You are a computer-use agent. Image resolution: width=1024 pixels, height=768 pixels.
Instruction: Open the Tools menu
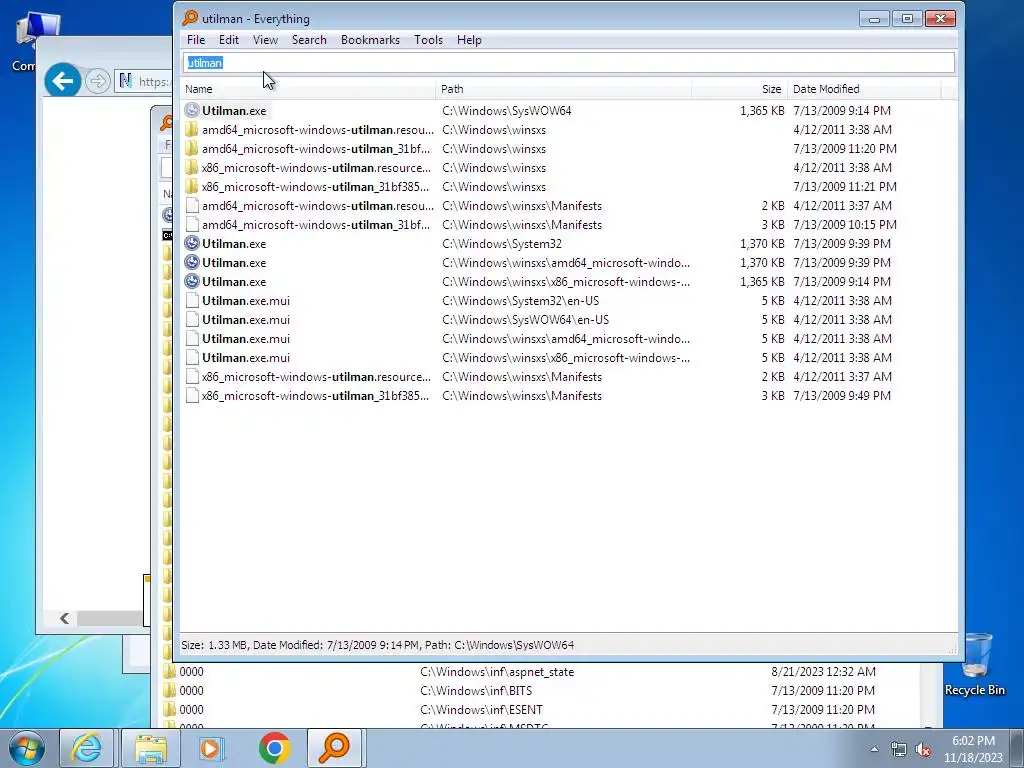coord(428,40)
